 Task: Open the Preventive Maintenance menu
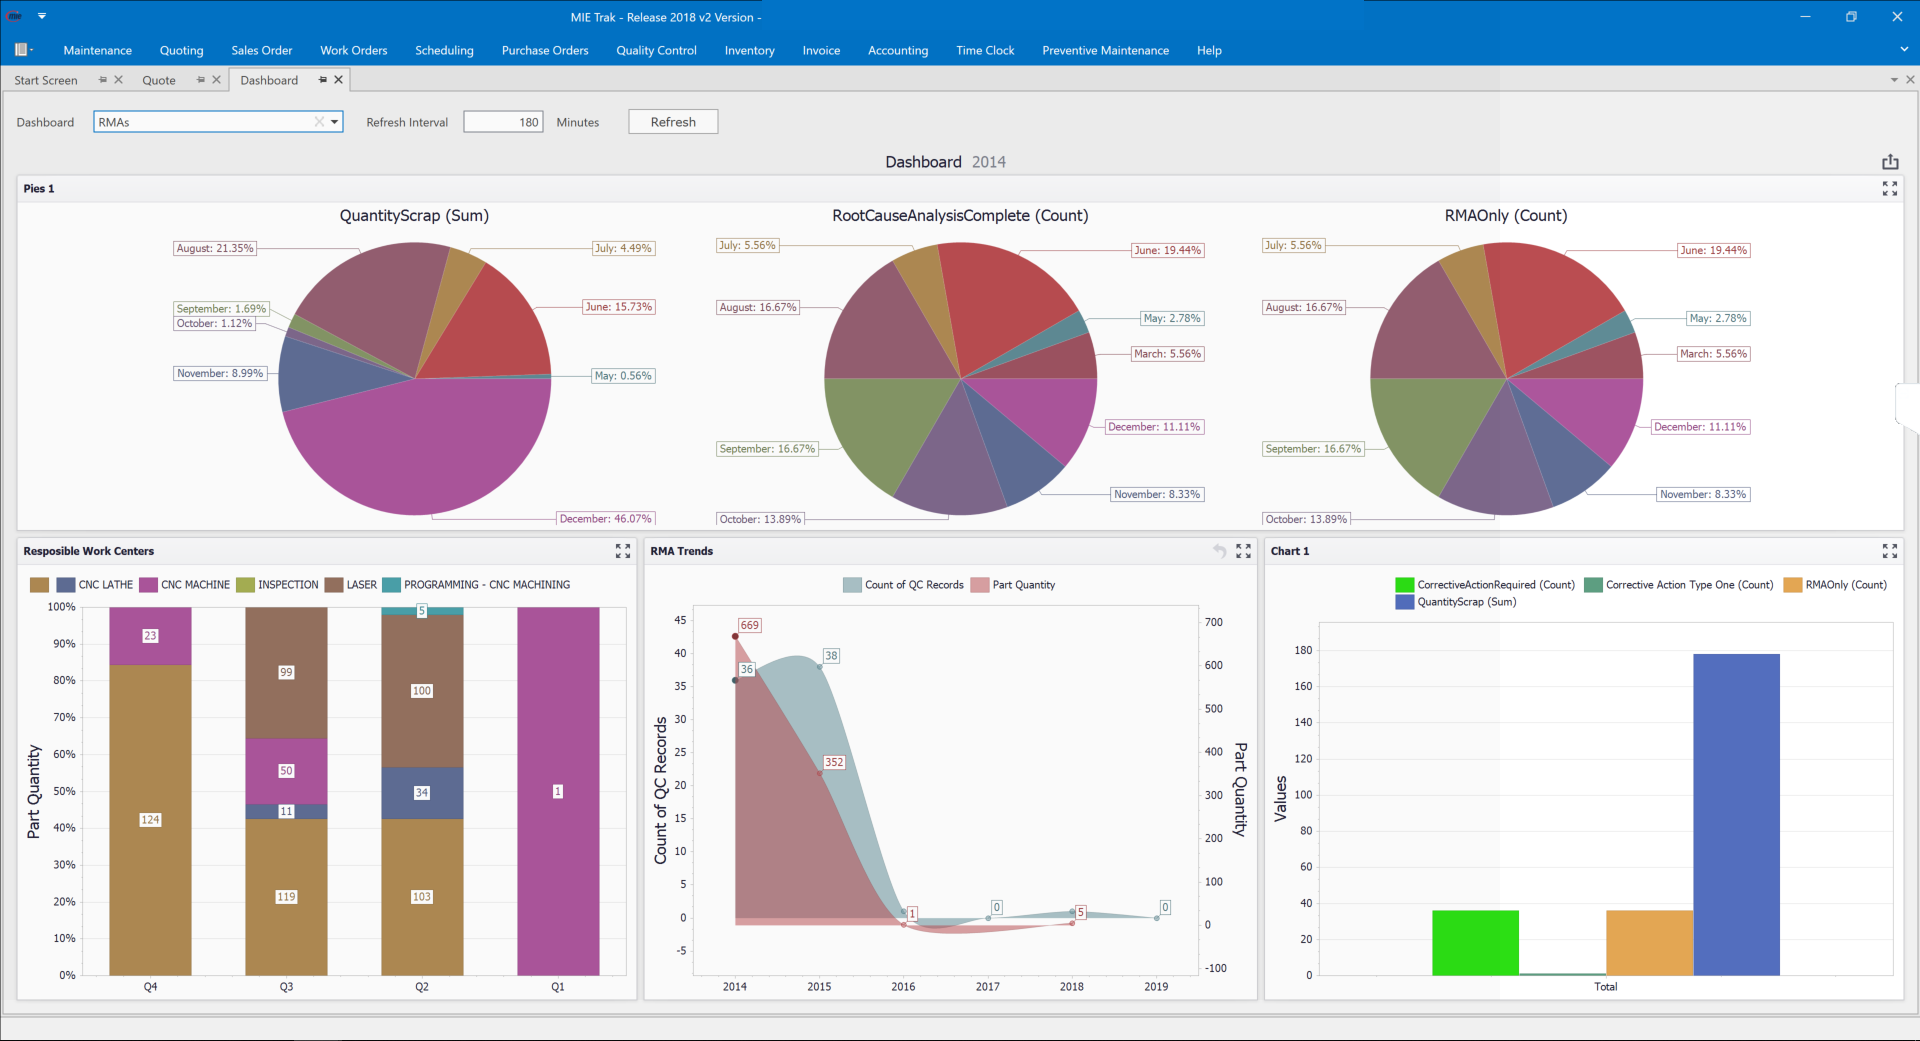click(x=1105, y=50)
